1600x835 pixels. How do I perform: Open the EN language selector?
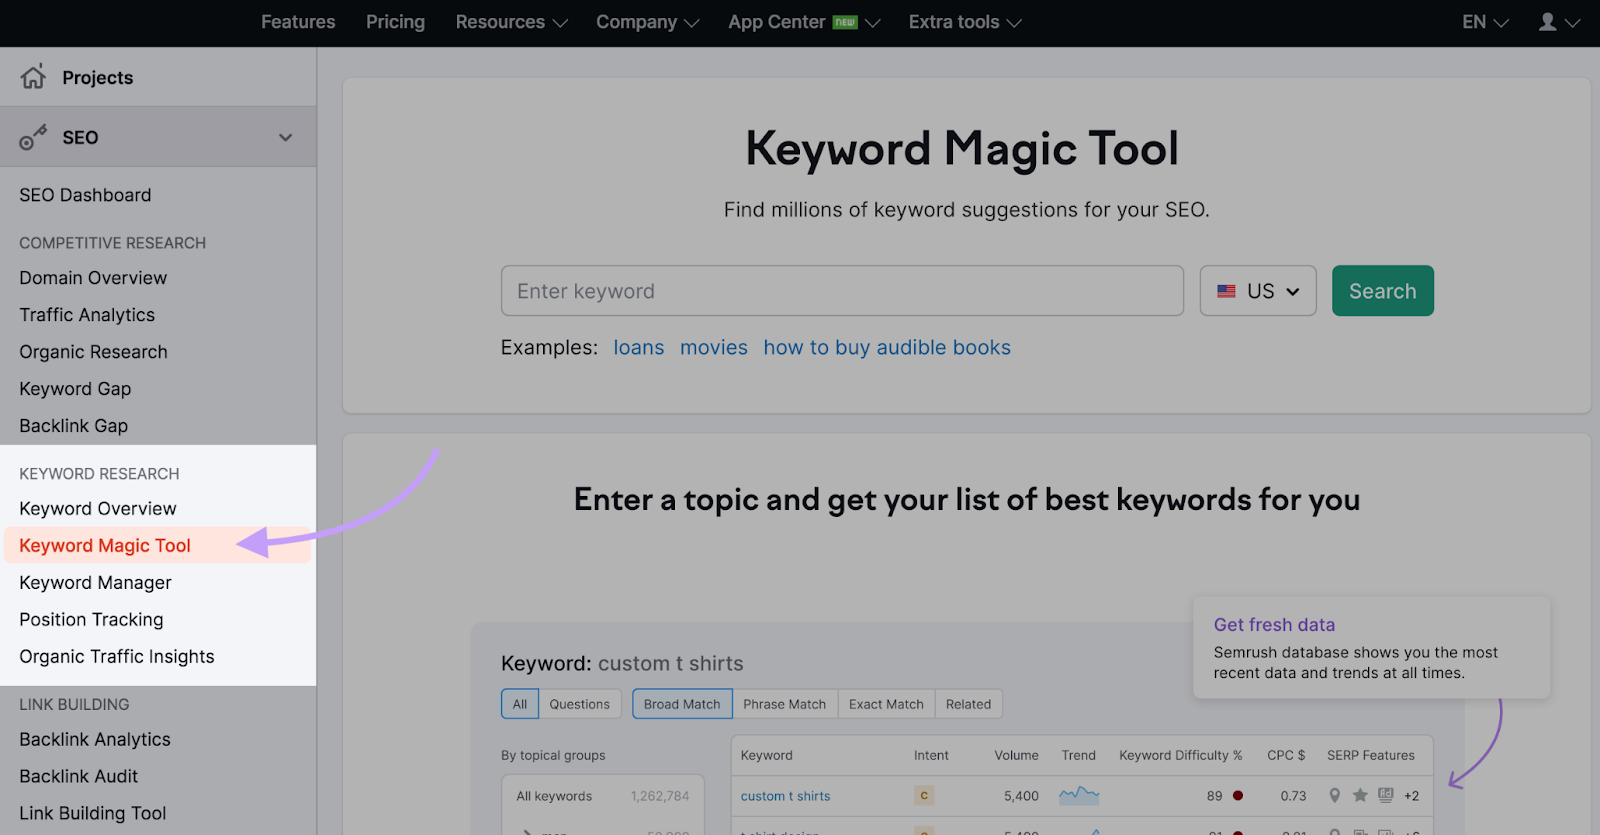pyautogui.click(x=1484, y=22)
